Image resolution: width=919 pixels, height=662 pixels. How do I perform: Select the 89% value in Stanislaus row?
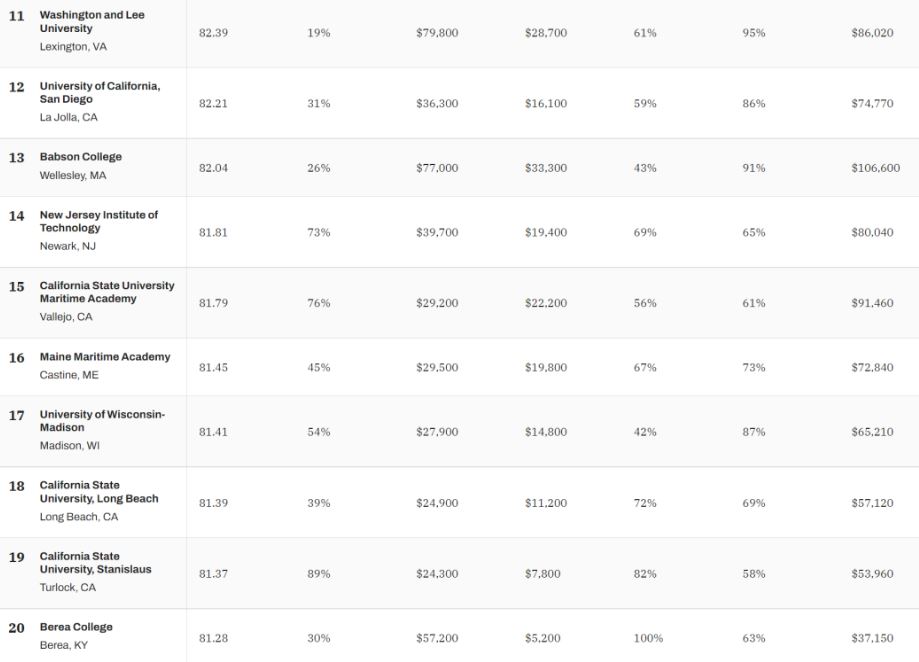click(x=319, y=574)
